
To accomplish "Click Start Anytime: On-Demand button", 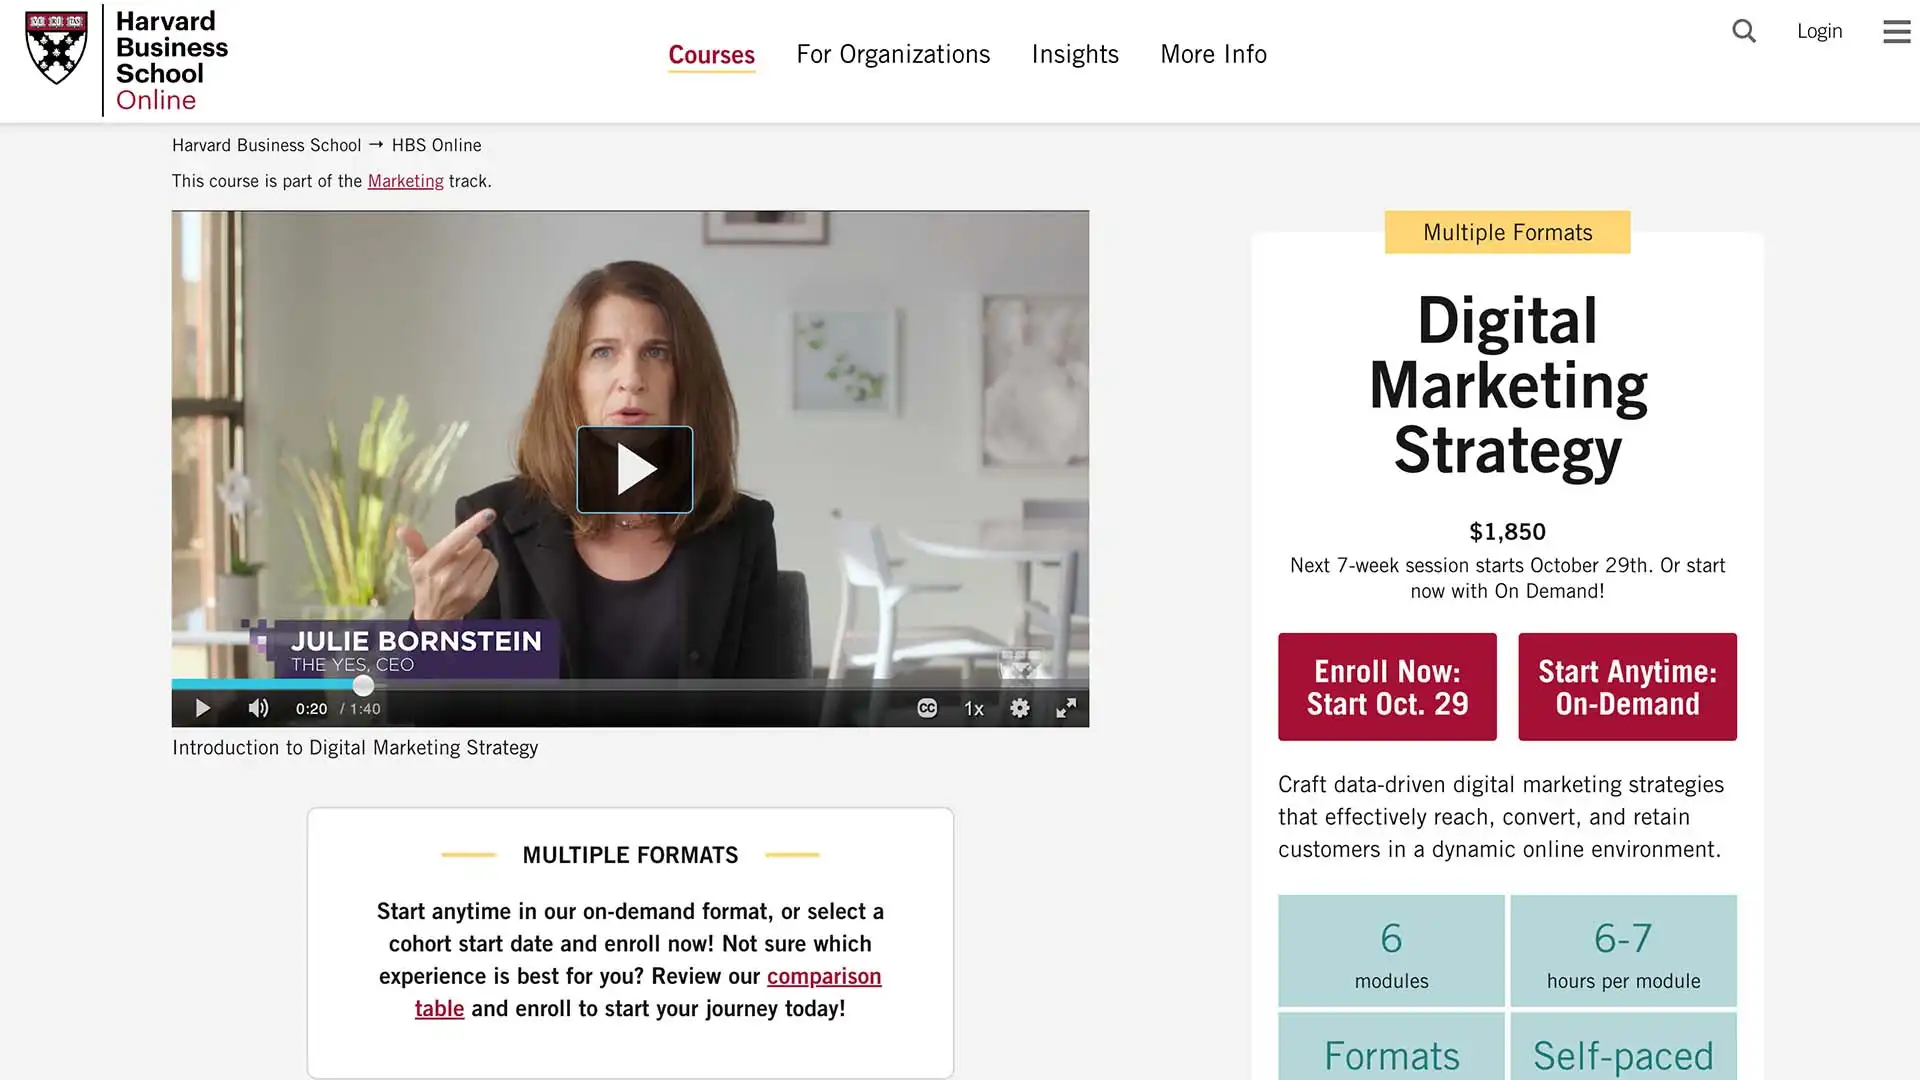I will coord(1627,687).
